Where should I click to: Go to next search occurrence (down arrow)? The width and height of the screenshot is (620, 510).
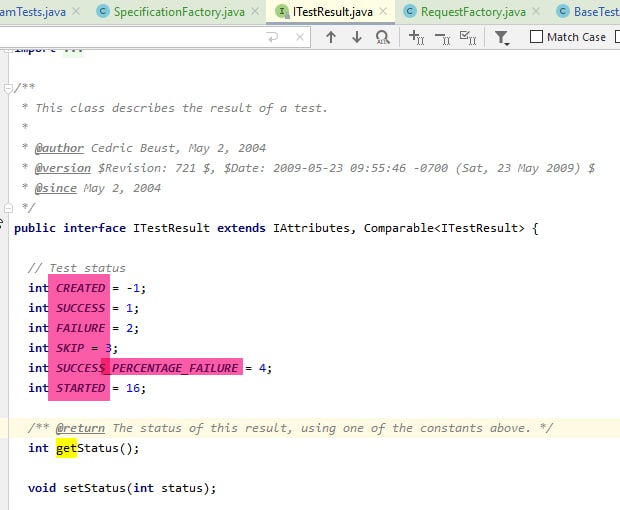point(357,37)
